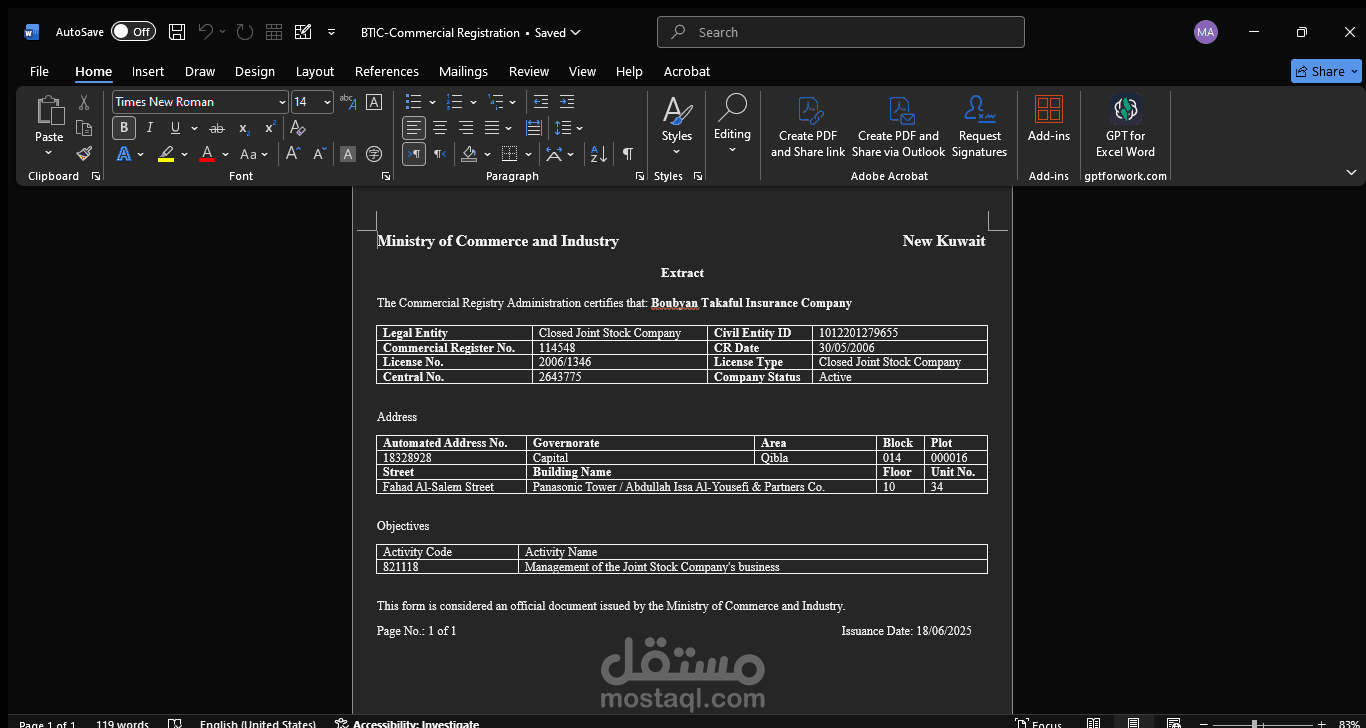Expand the Paste options arrow

[x=49, y=153]
